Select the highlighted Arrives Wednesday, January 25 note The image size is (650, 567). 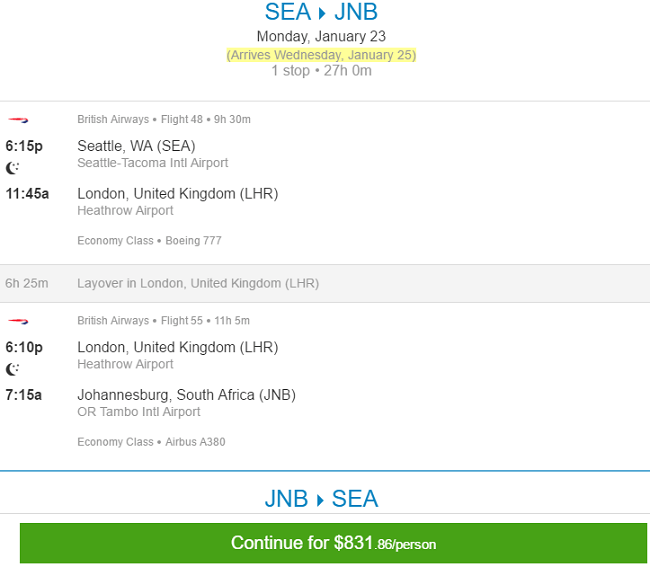(321, 55)
